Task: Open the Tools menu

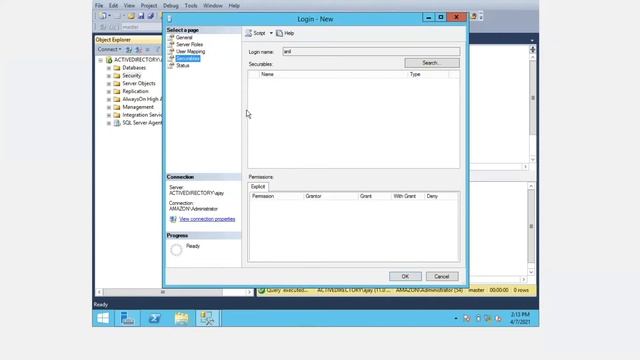Action: [191, 6]
